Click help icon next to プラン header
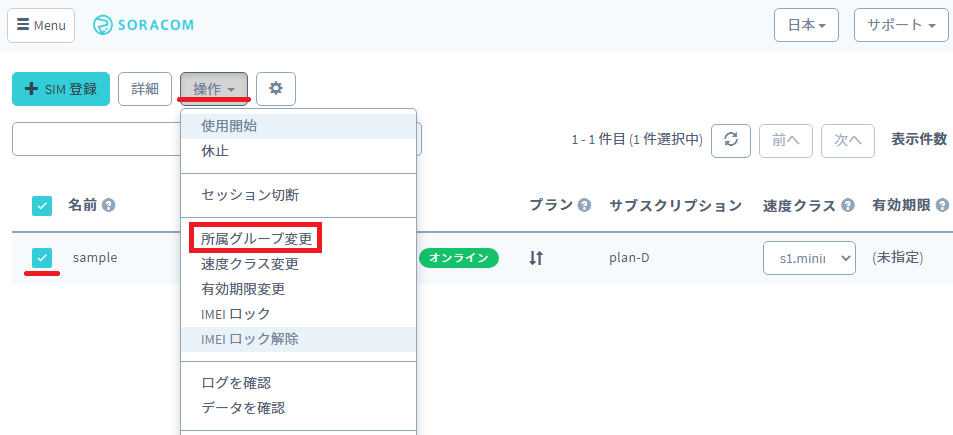953x435 pixels. point(584,205)
